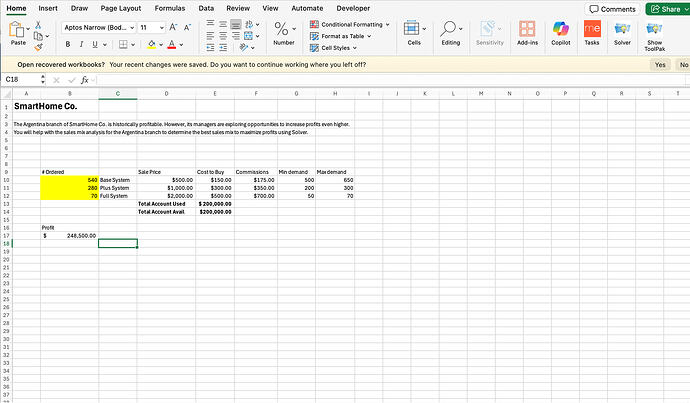Select the profit cell 248,500.00
Image resolution: width=690 pixels, height=403 pixels.
70,236
